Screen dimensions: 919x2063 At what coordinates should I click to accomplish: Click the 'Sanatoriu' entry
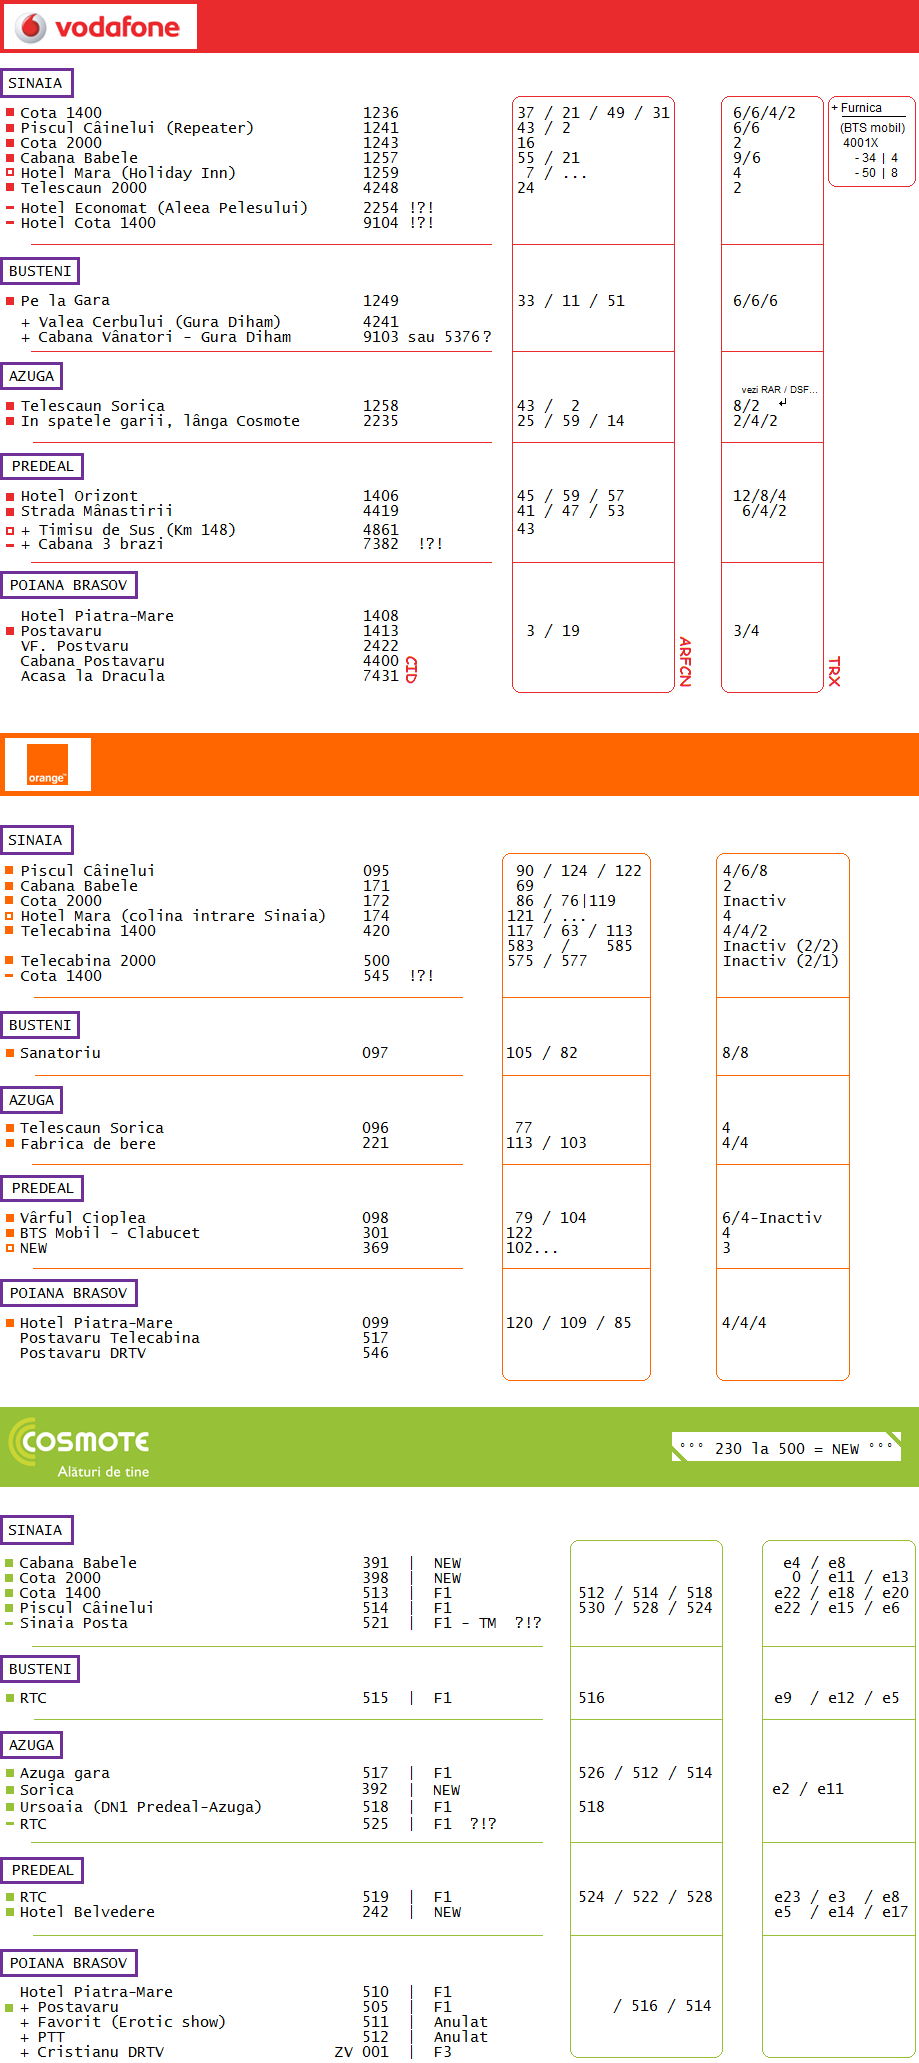click(60, 1053)
